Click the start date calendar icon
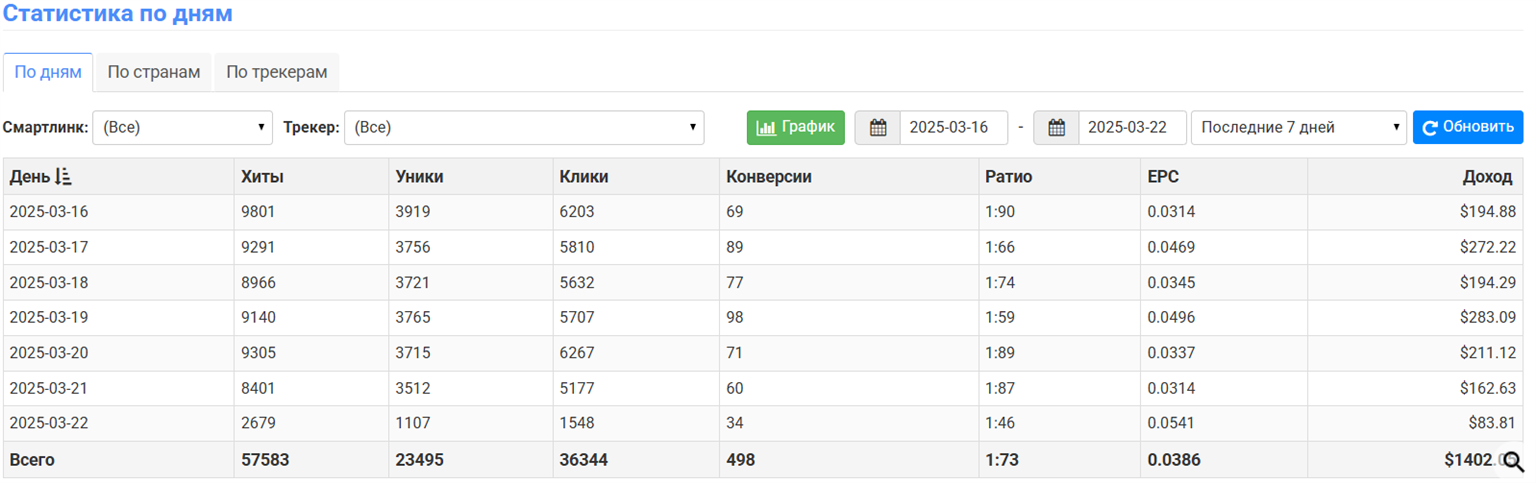This screenshot has height=483, width=1536. point(878,128)
